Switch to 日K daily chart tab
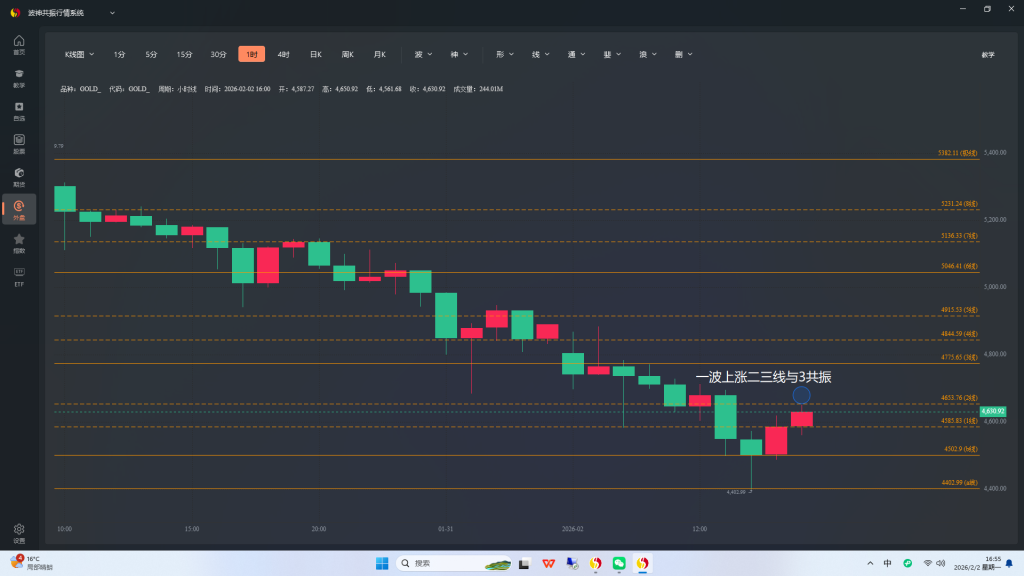 (x=315, y=54)
